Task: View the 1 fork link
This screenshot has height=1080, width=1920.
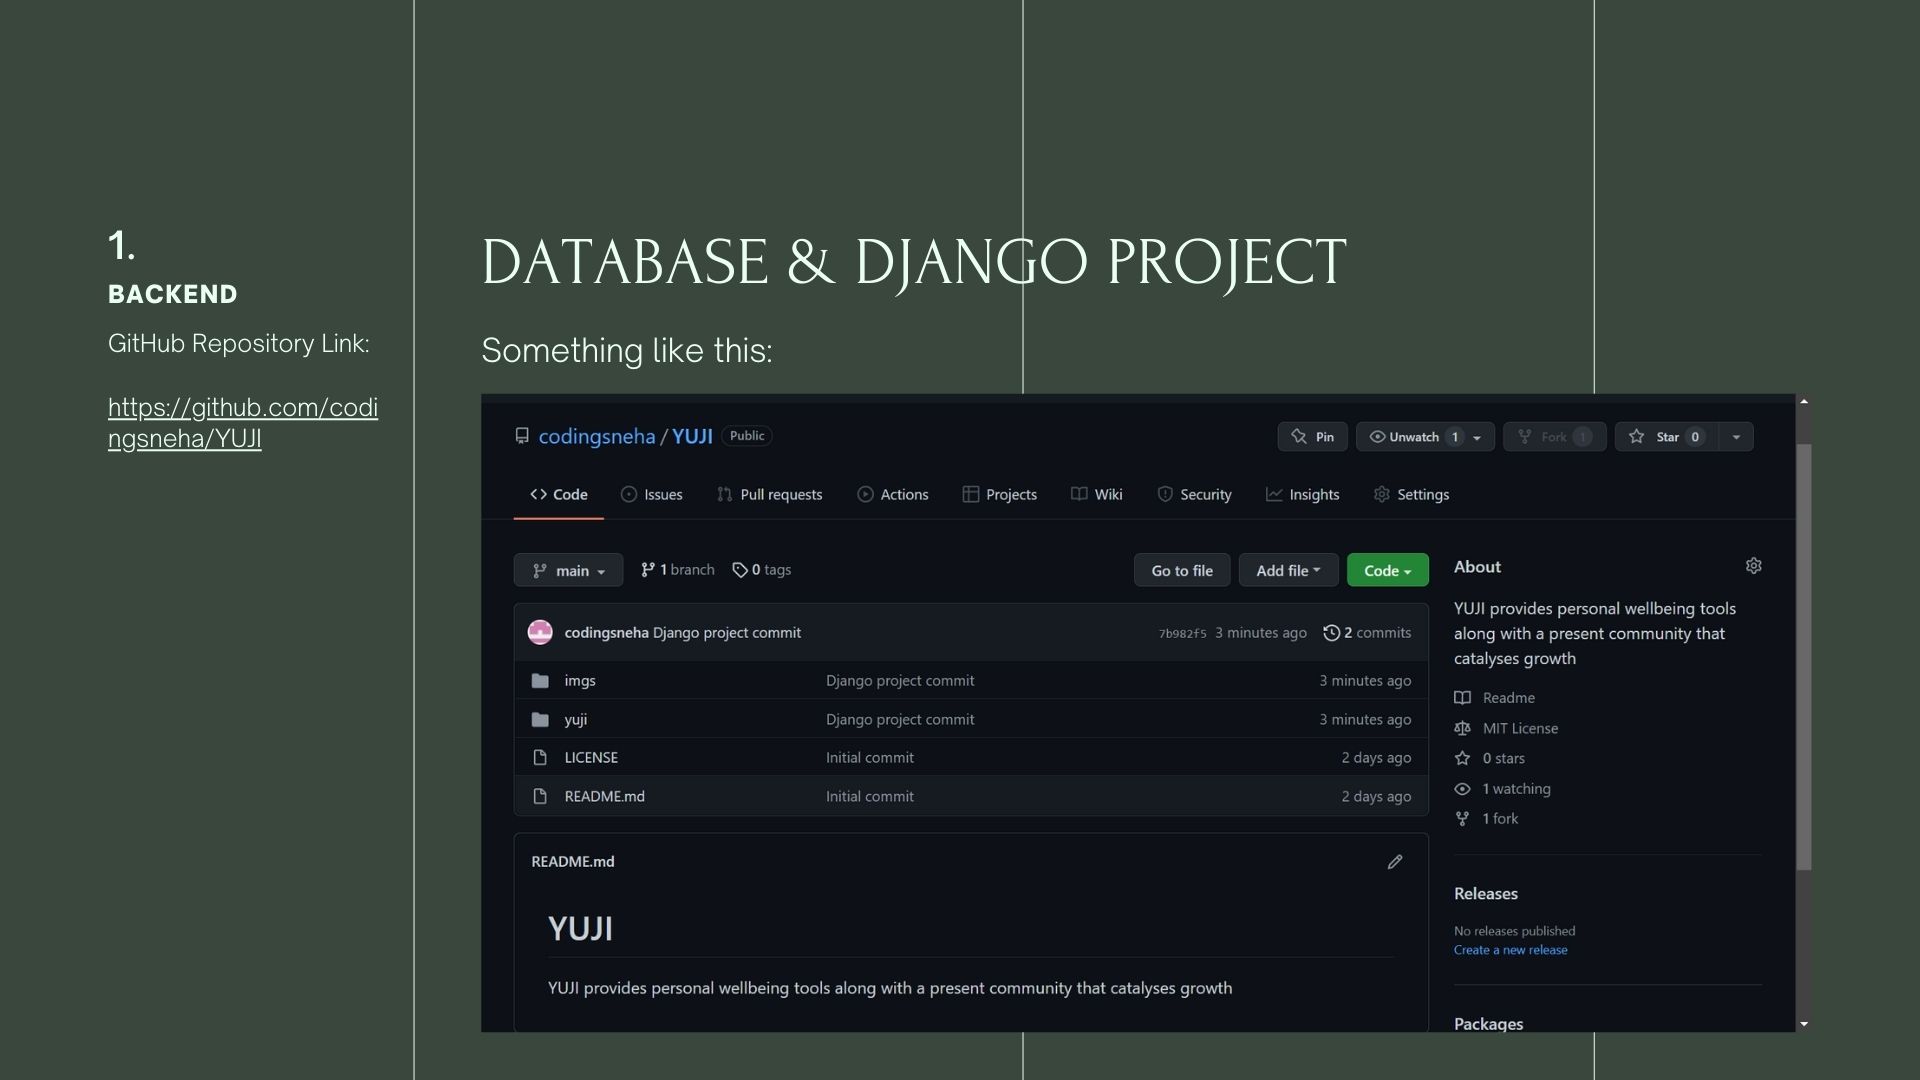Action: (x=1487, y=819)
